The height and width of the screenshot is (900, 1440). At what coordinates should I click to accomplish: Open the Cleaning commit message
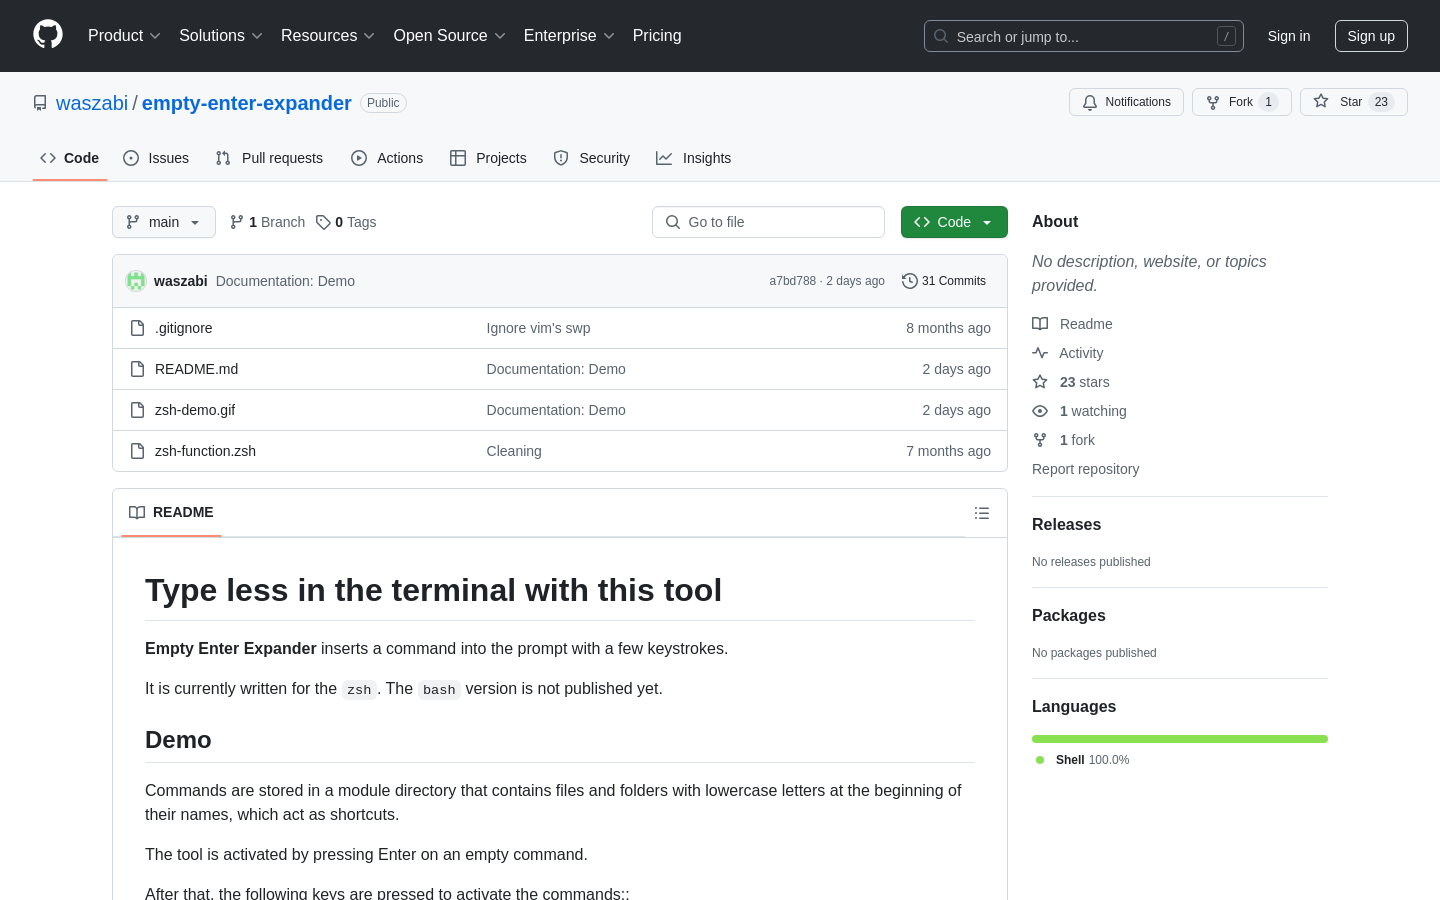click(x=514, y=451)
